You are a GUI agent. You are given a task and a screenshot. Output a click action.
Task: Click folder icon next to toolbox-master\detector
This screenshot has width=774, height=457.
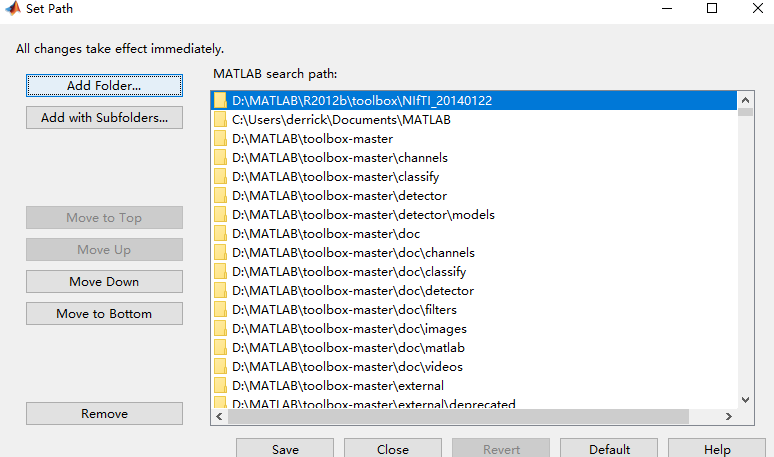220,195
